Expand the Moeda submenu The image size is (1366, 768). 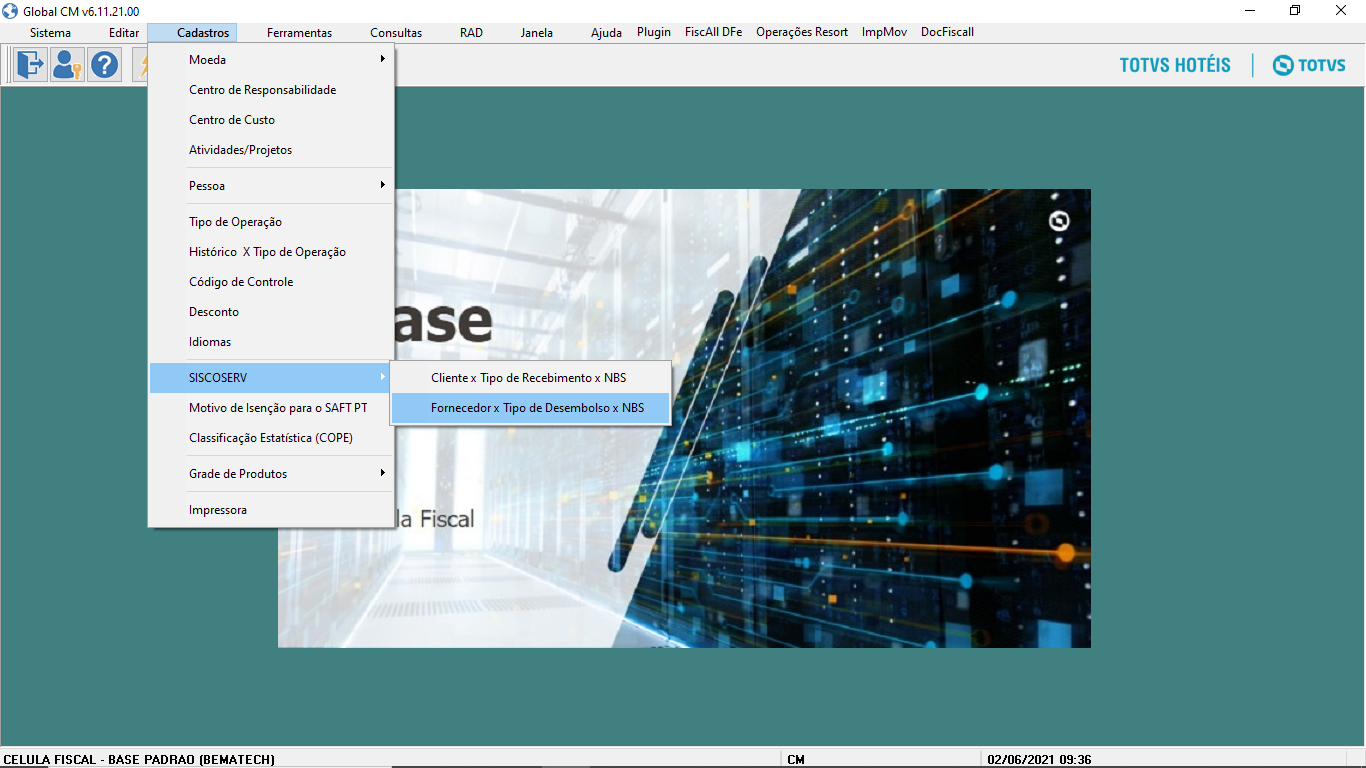tap(271, 60)
